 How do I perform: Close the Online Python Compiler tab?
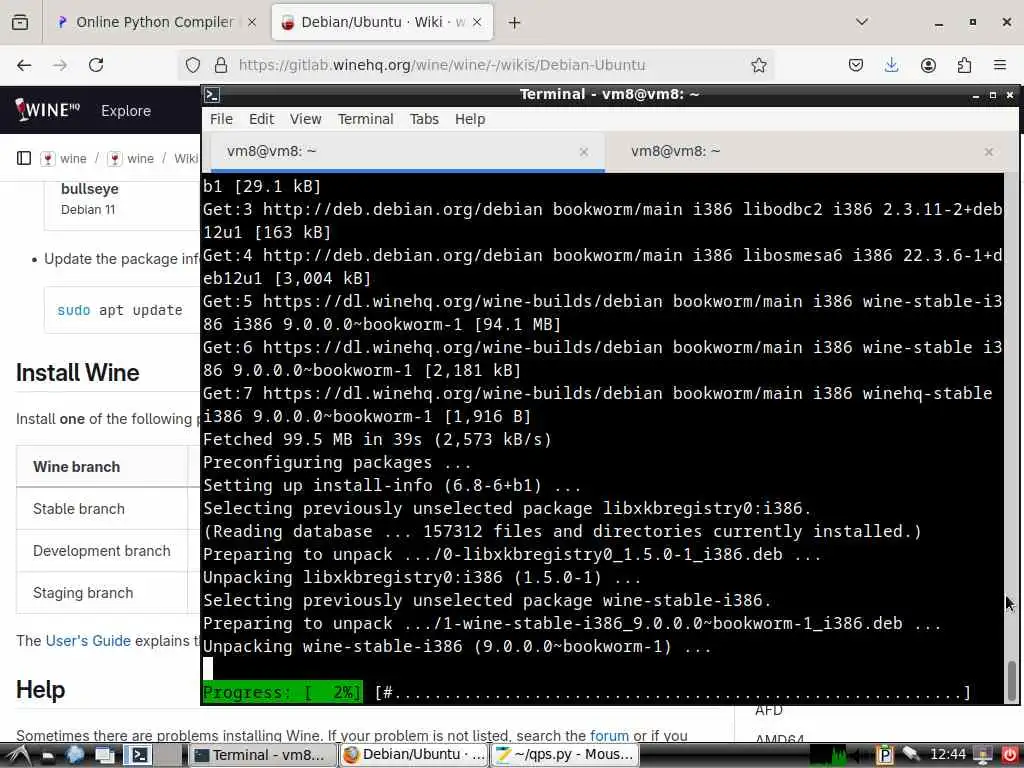click(251, 22)
